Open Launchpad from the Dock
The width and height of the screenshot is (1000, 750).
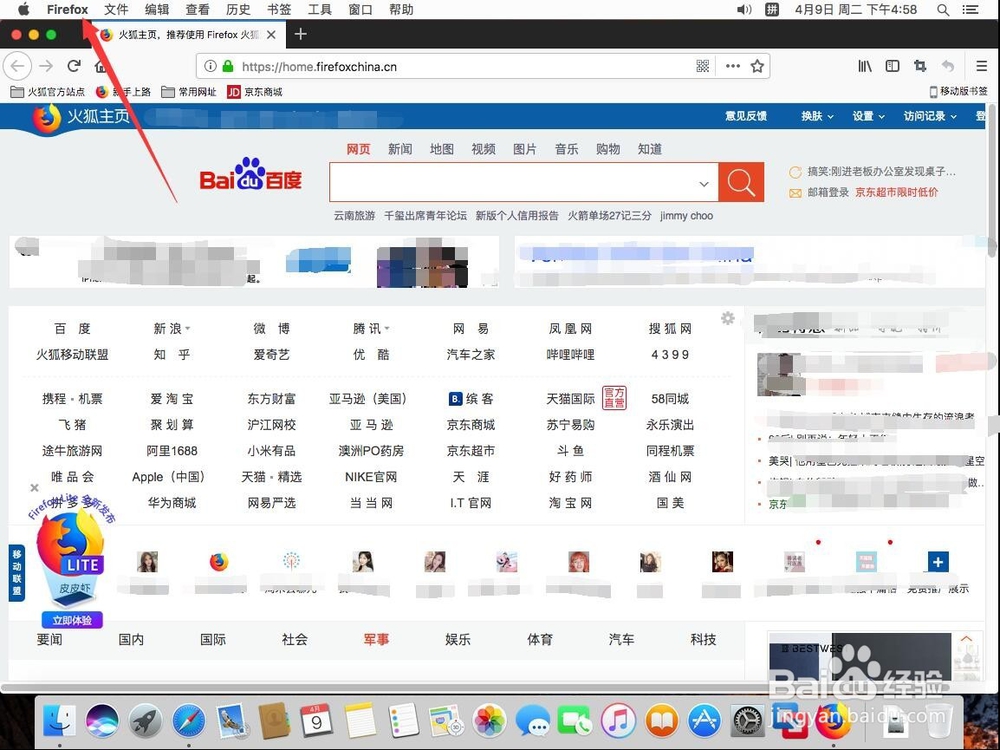point(145,721)
